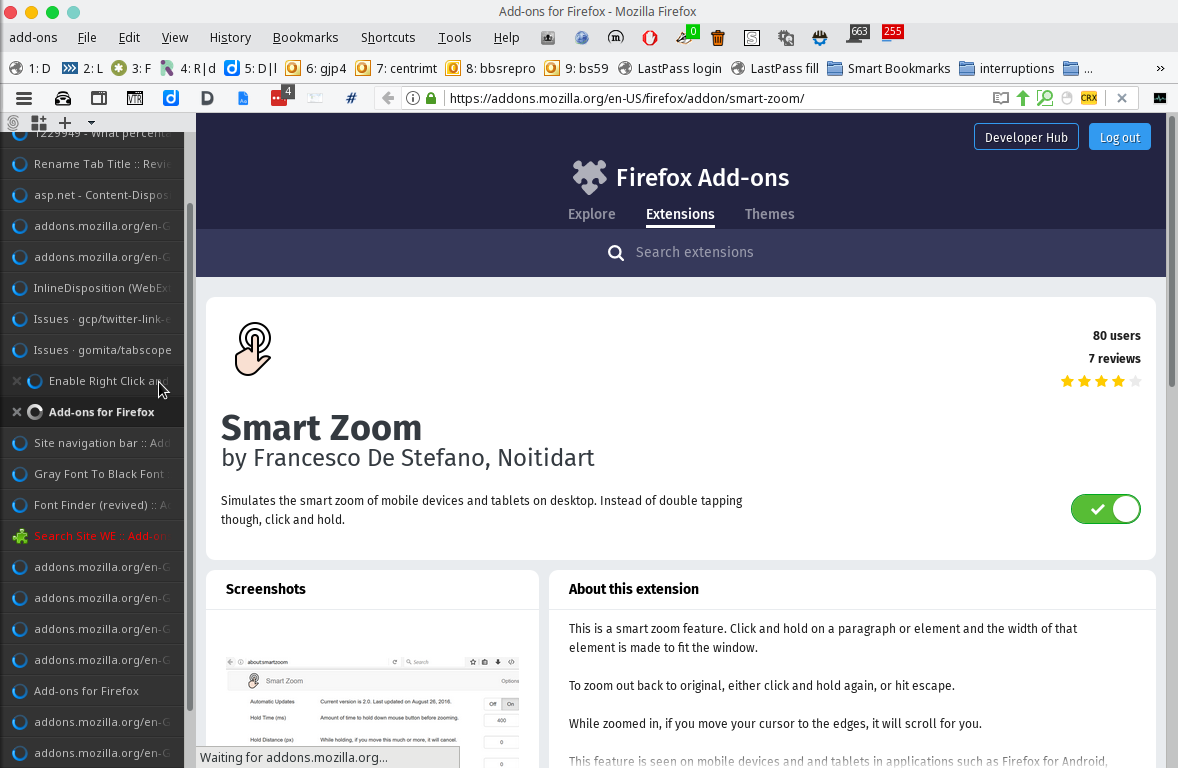Switch to 'Rename Tab Title' tab

[92, 164]
